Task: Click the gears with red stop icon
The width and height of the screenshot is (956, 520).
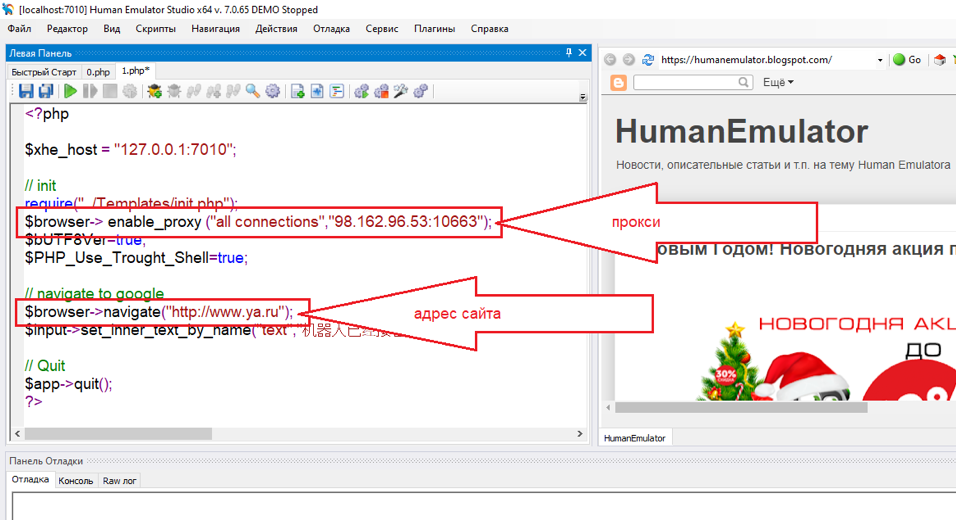Action: tap(381, 91)
